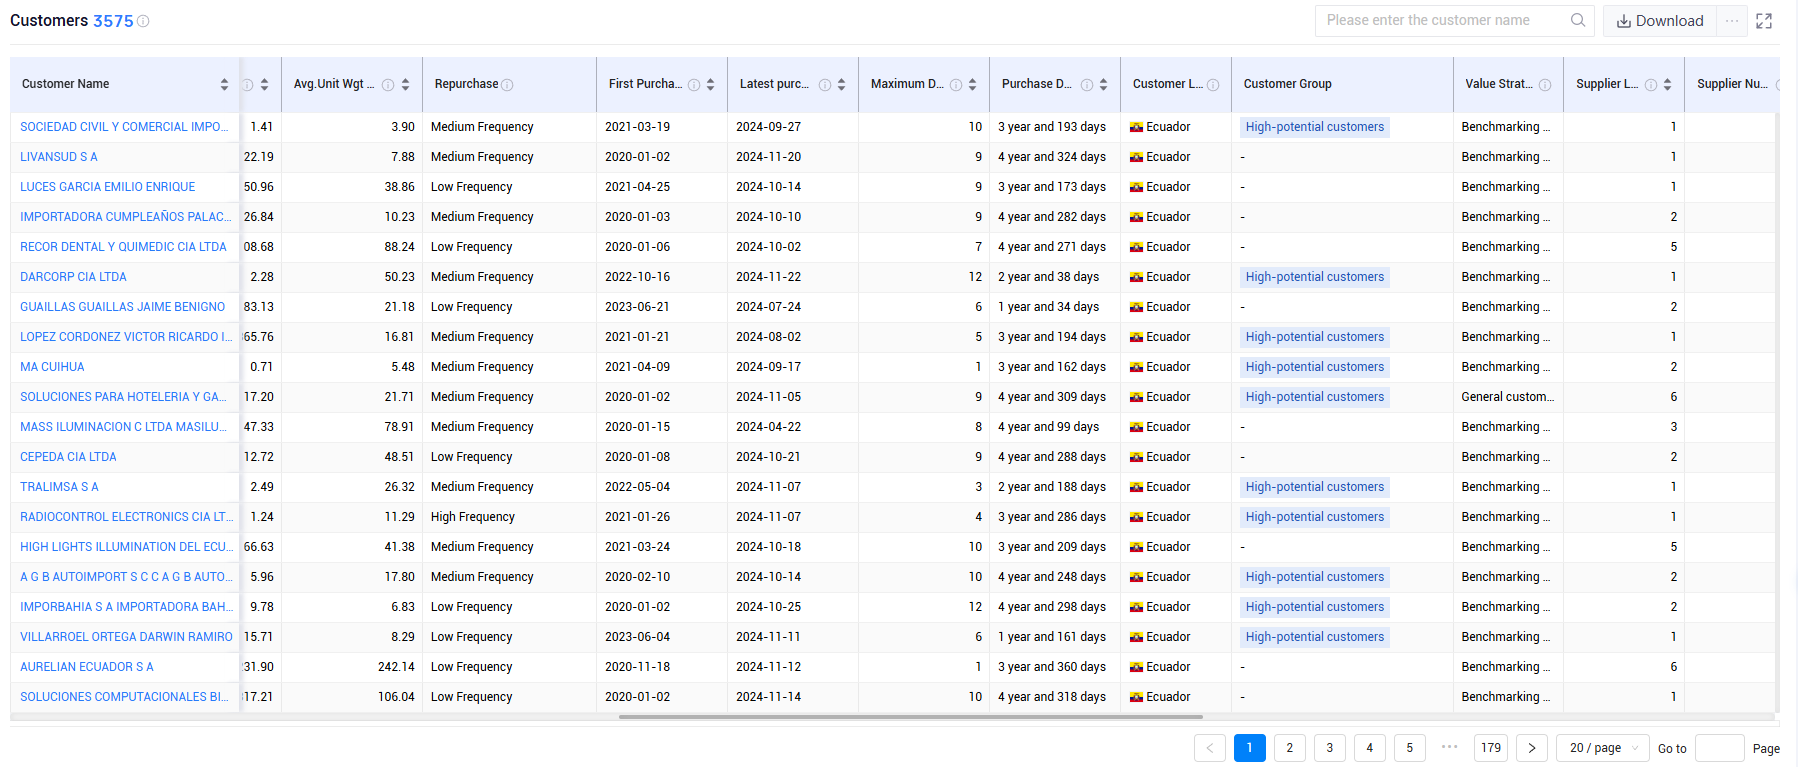Sort the Maximum D... column
The height and width of the screenshot is (767, 1798).
click(972, 85)
